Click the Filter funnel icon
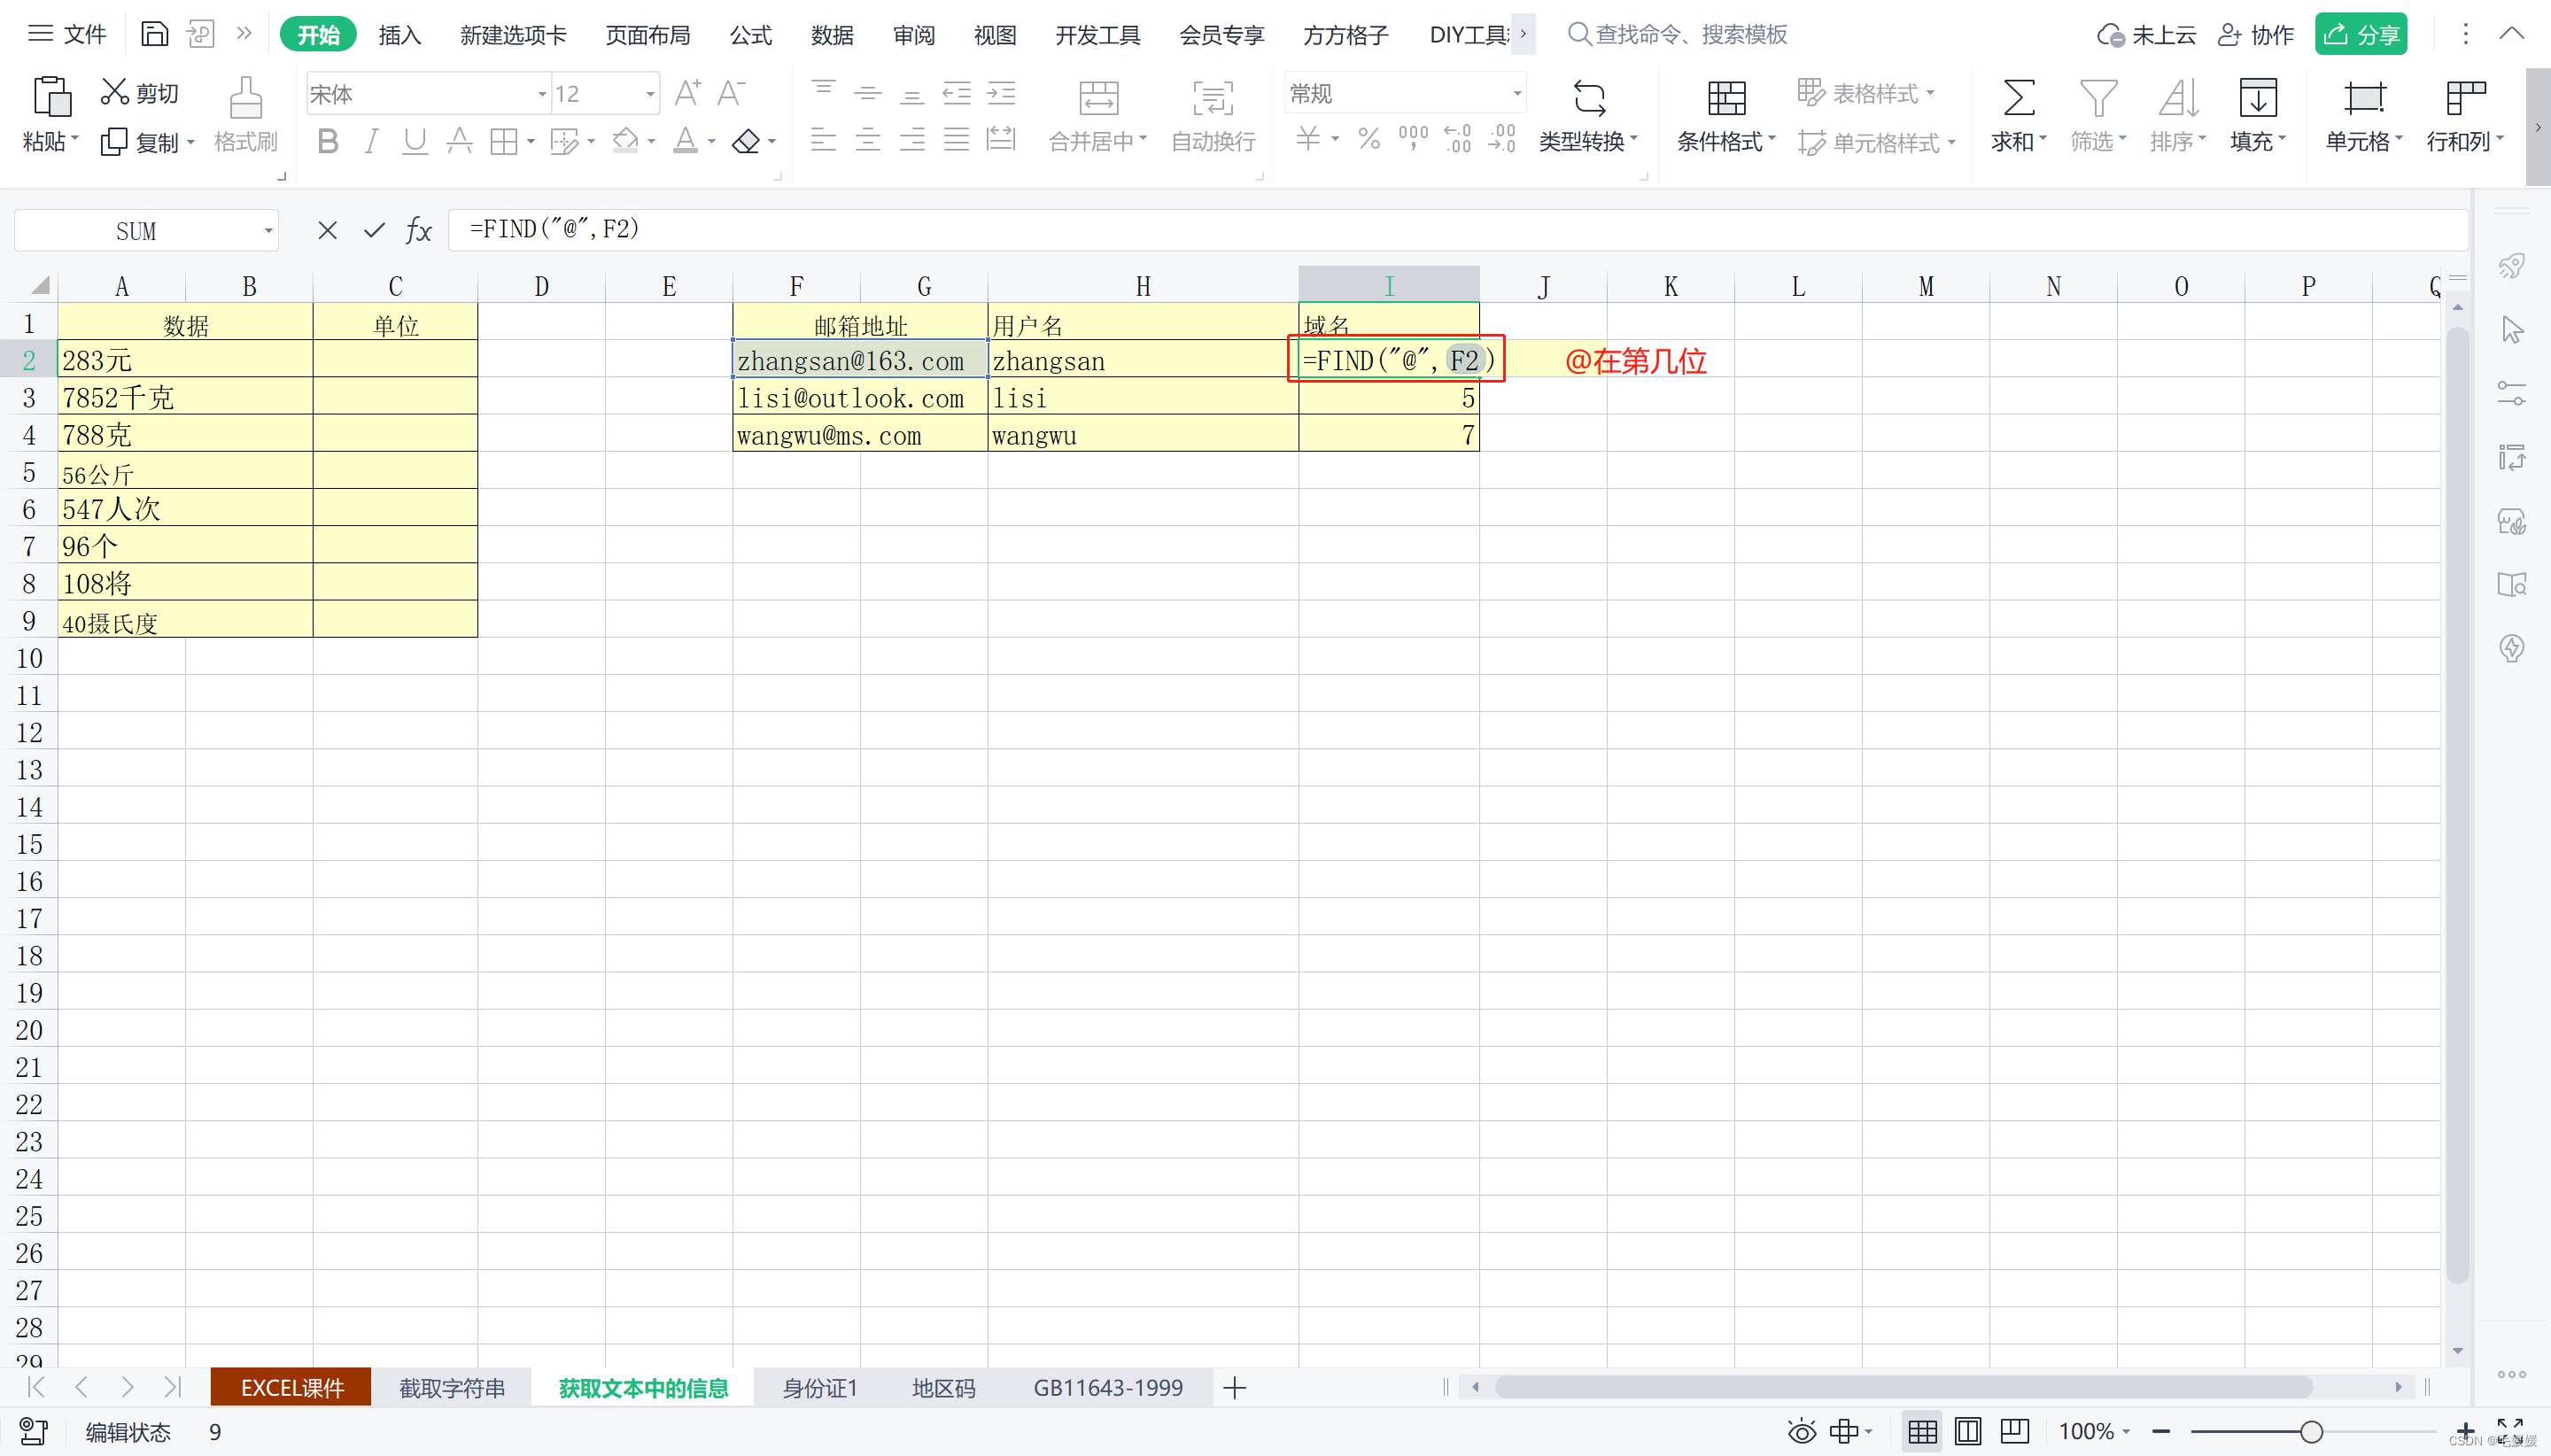Image resolution: width=2551 pixels, height=1456 pixels. click(x=2097, y=97)
